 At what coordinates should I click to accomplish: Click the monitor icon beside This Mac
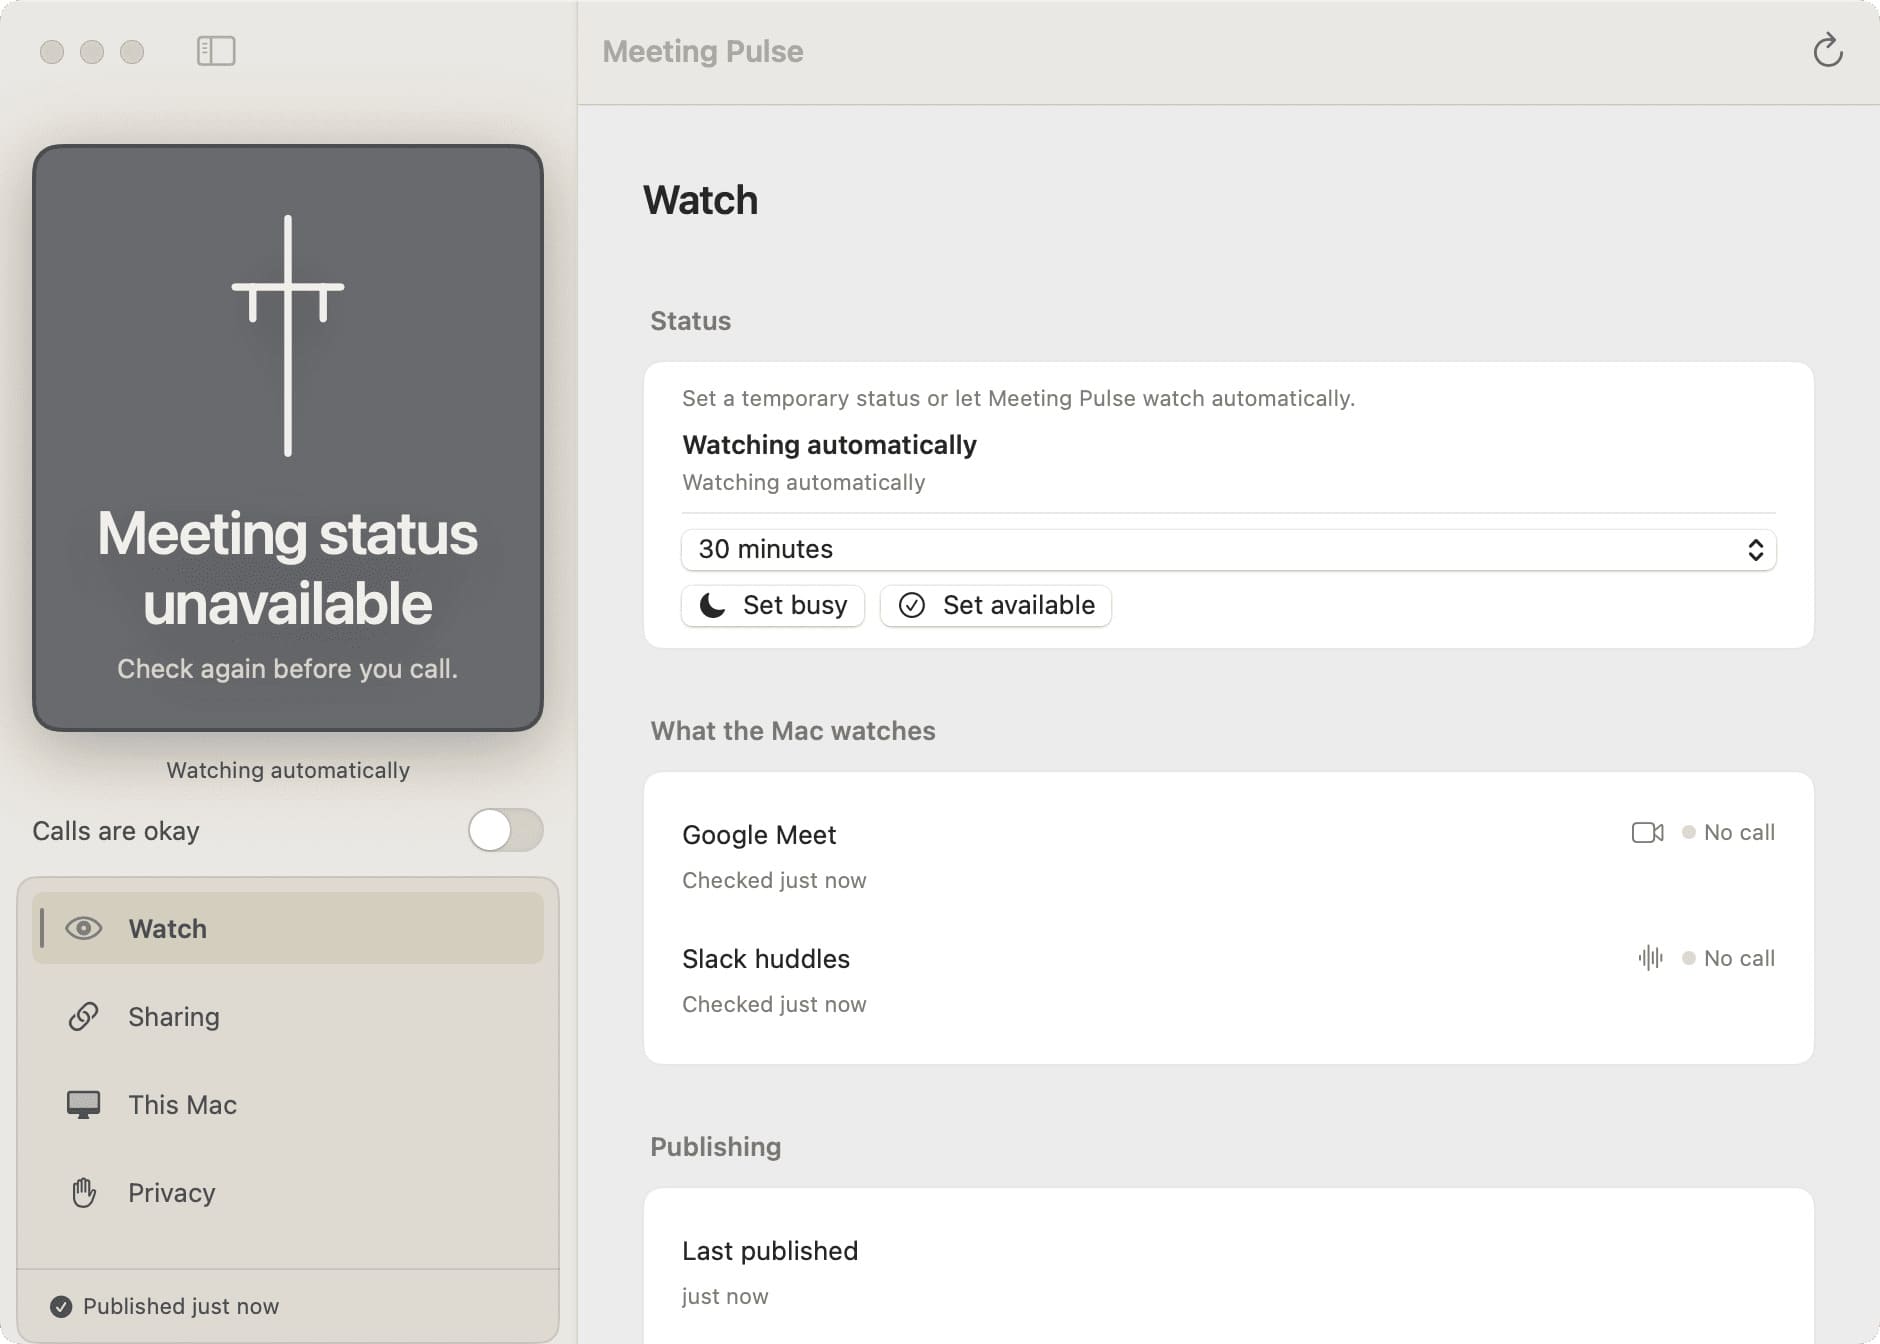(83, 1104)
